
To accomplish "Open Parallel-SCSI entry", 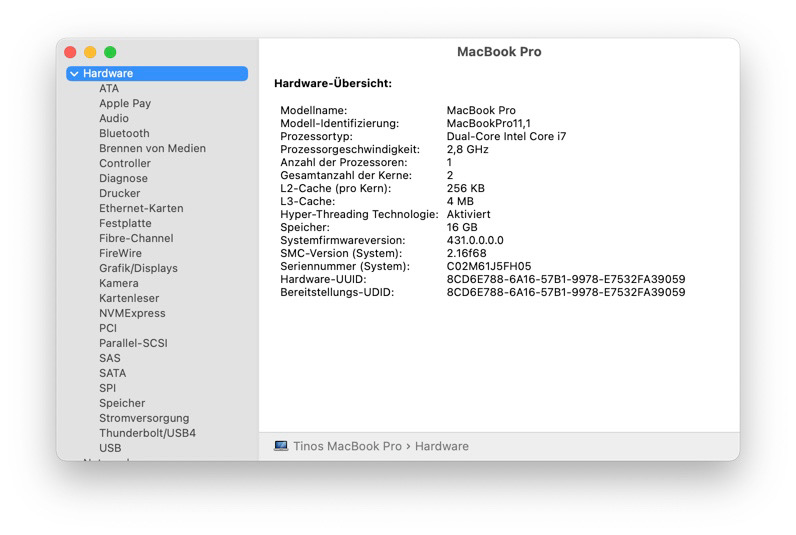I will tap(133, 343).
